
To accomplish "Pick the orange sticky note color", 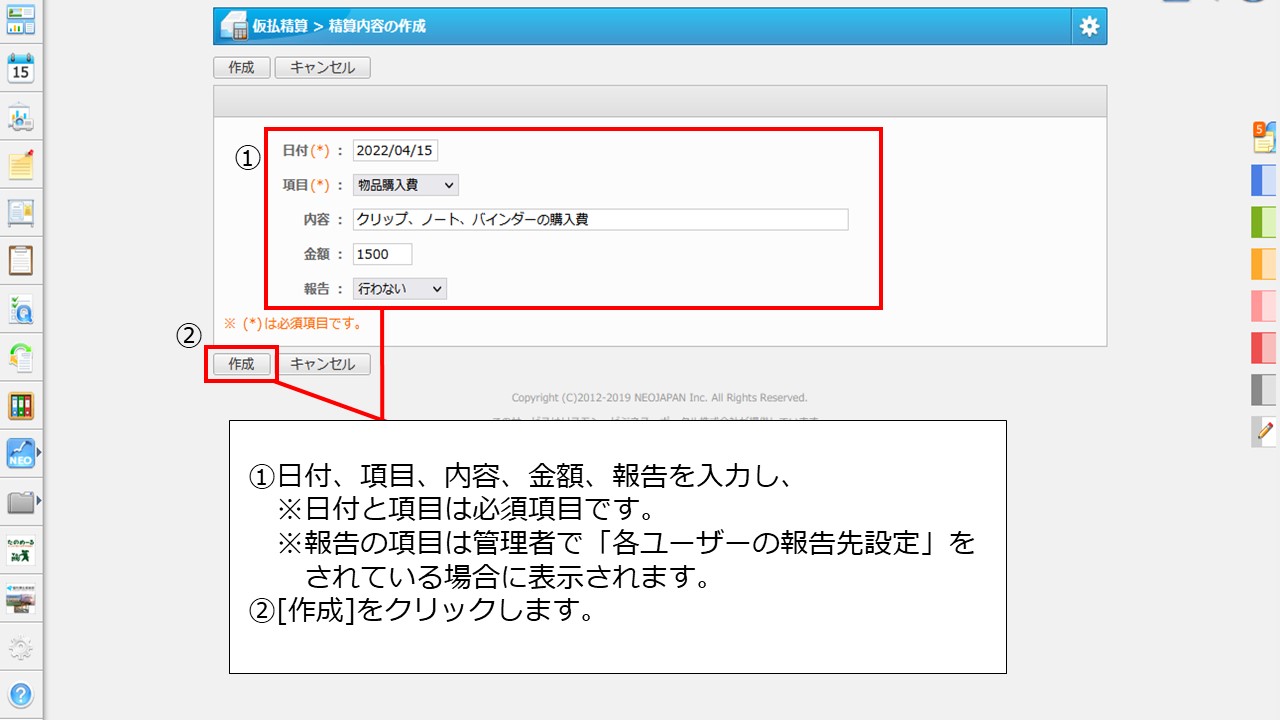I will tap(1264, 264).
